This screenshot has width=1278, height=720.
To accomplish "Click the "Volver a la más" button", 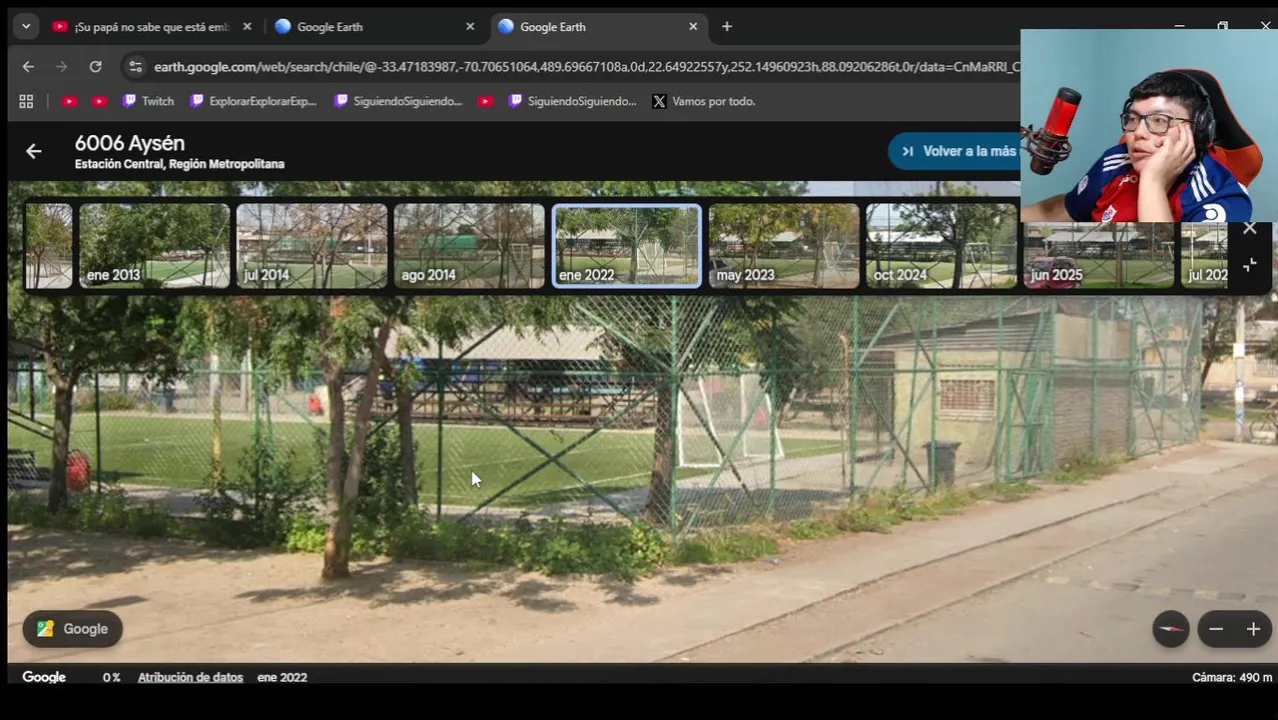I will coord(955,151).
